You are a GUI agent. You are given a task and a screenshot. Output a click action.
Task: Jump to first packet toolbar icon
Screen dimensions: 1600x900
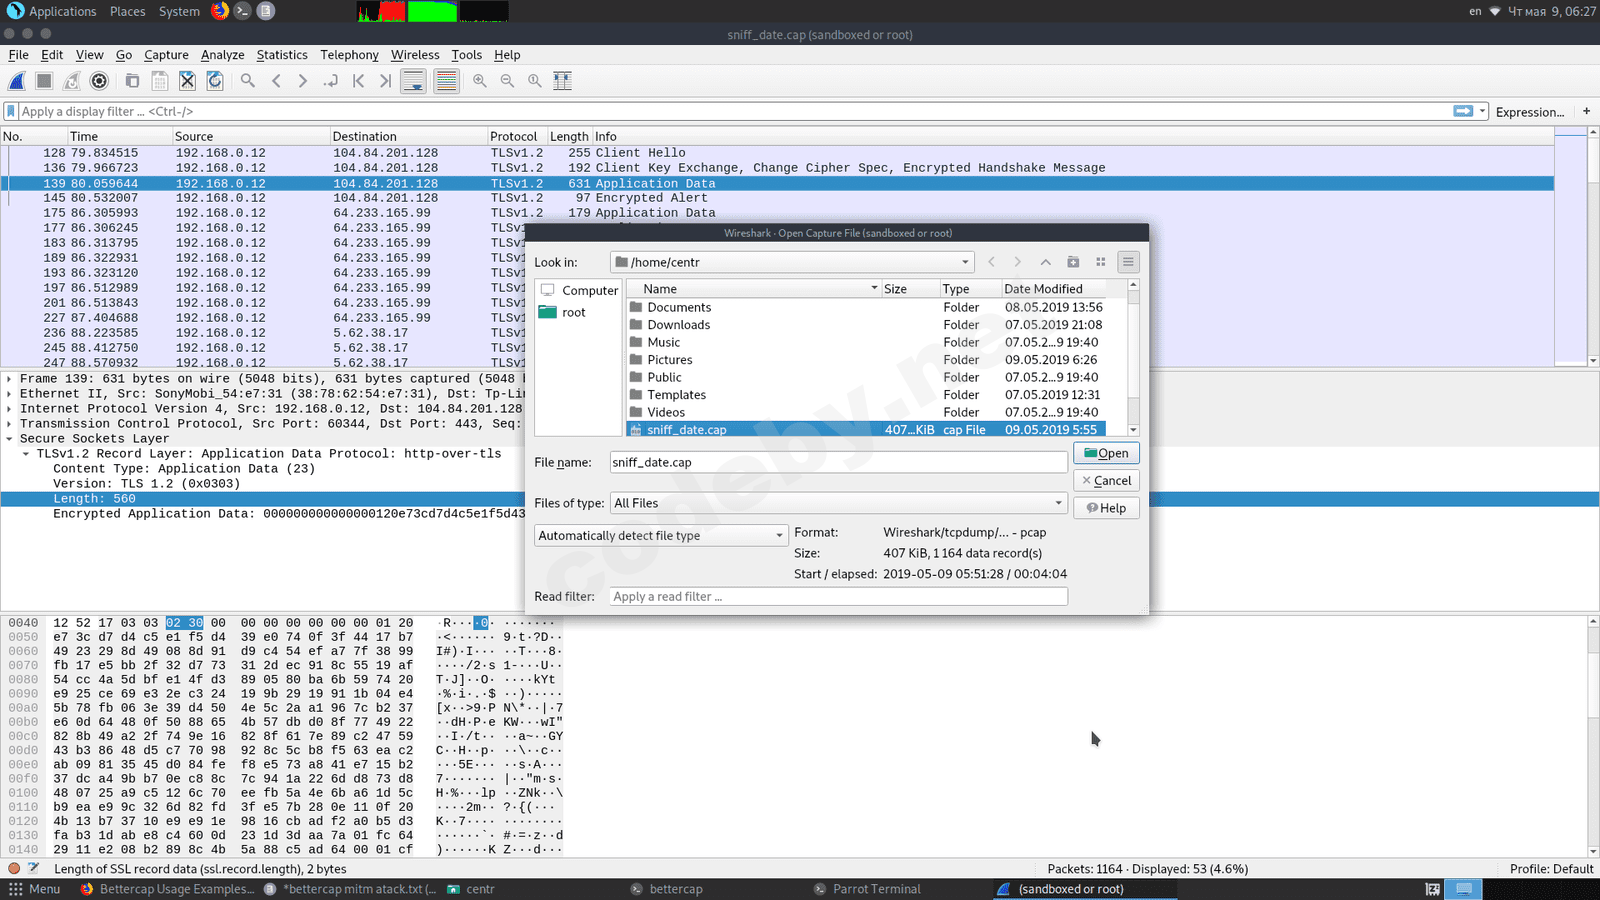(358, 81)
